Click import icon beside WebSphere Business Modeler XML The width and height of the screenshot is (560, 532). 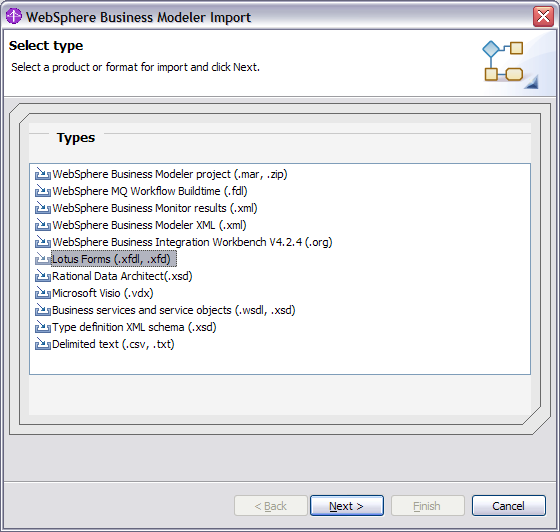(x=42, y=225)
